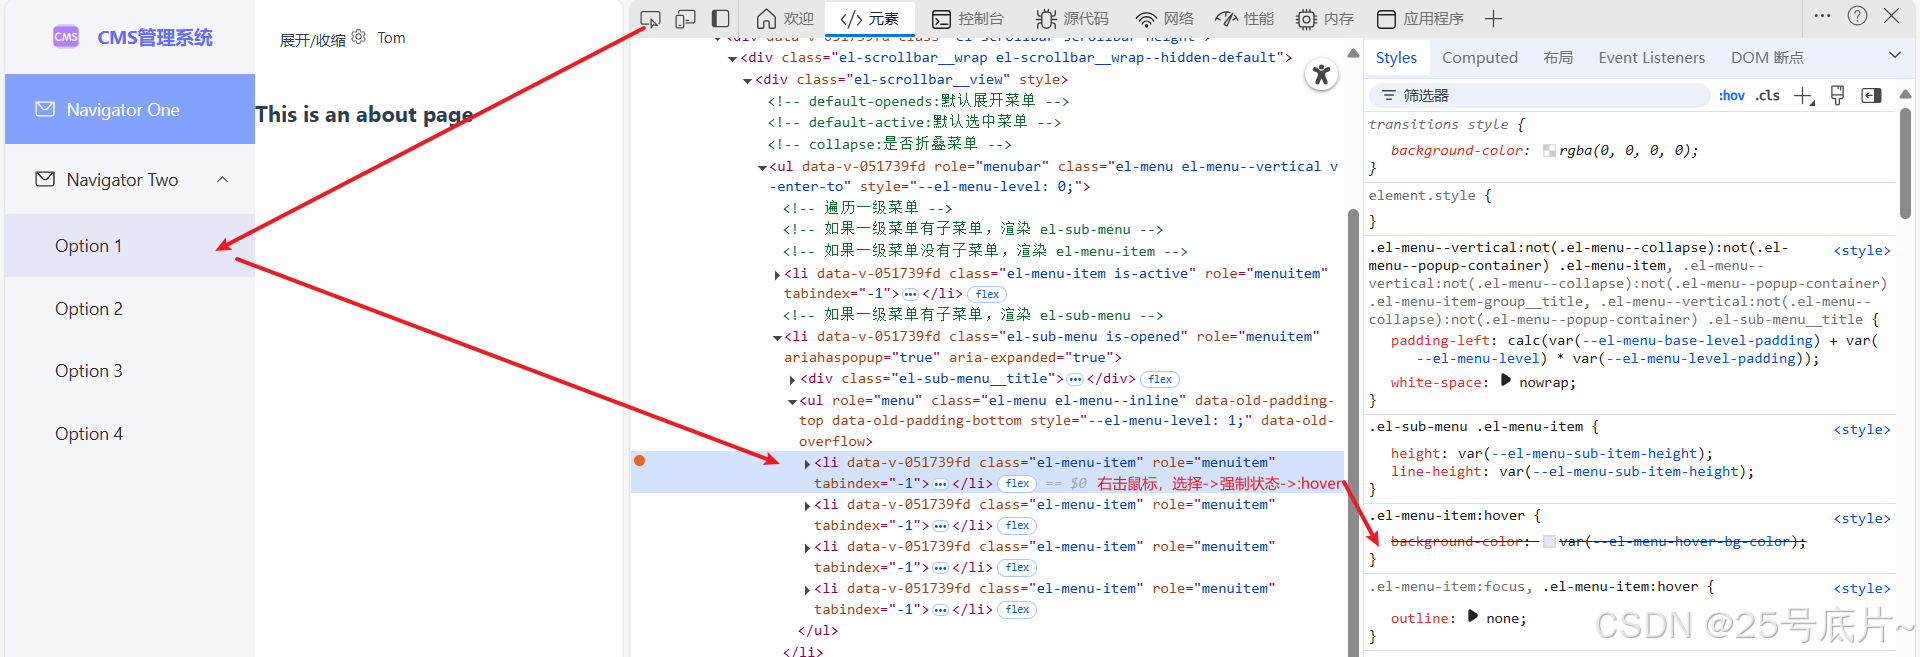Expand white-space nowrap value triangle
Image resolution: width=1920 pixels, height=657 pixels.
(x=1506, y=380)
